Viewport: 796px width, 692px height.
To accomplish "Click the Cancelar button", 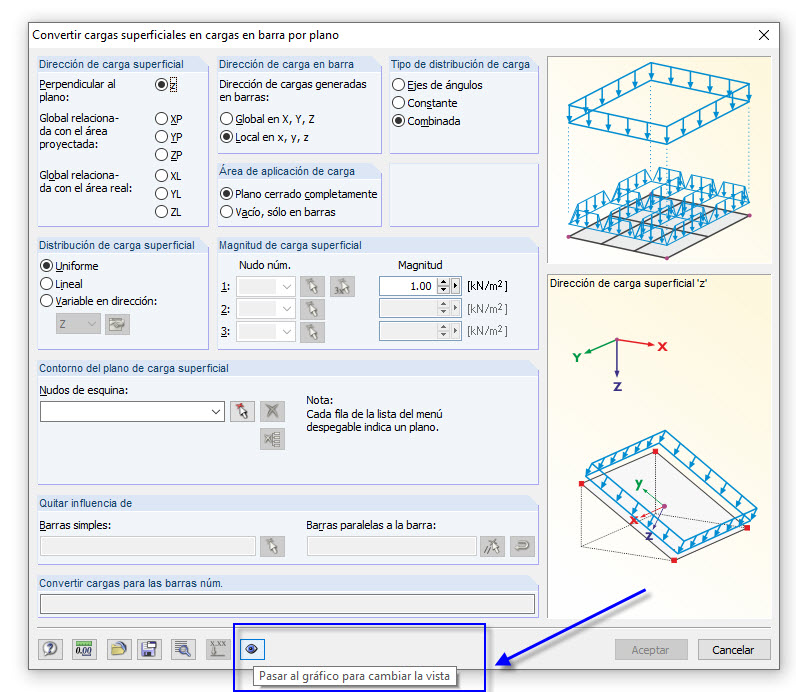I will (x=734, y=649).
